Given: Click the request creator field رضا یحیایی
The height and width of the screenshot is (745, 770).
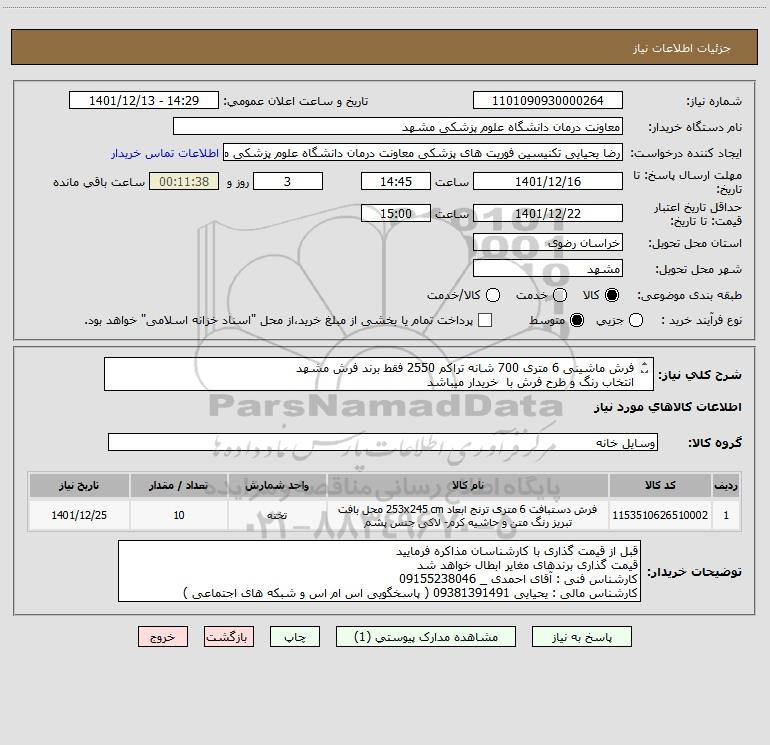Looking at the screenshot, I should 423,153.
